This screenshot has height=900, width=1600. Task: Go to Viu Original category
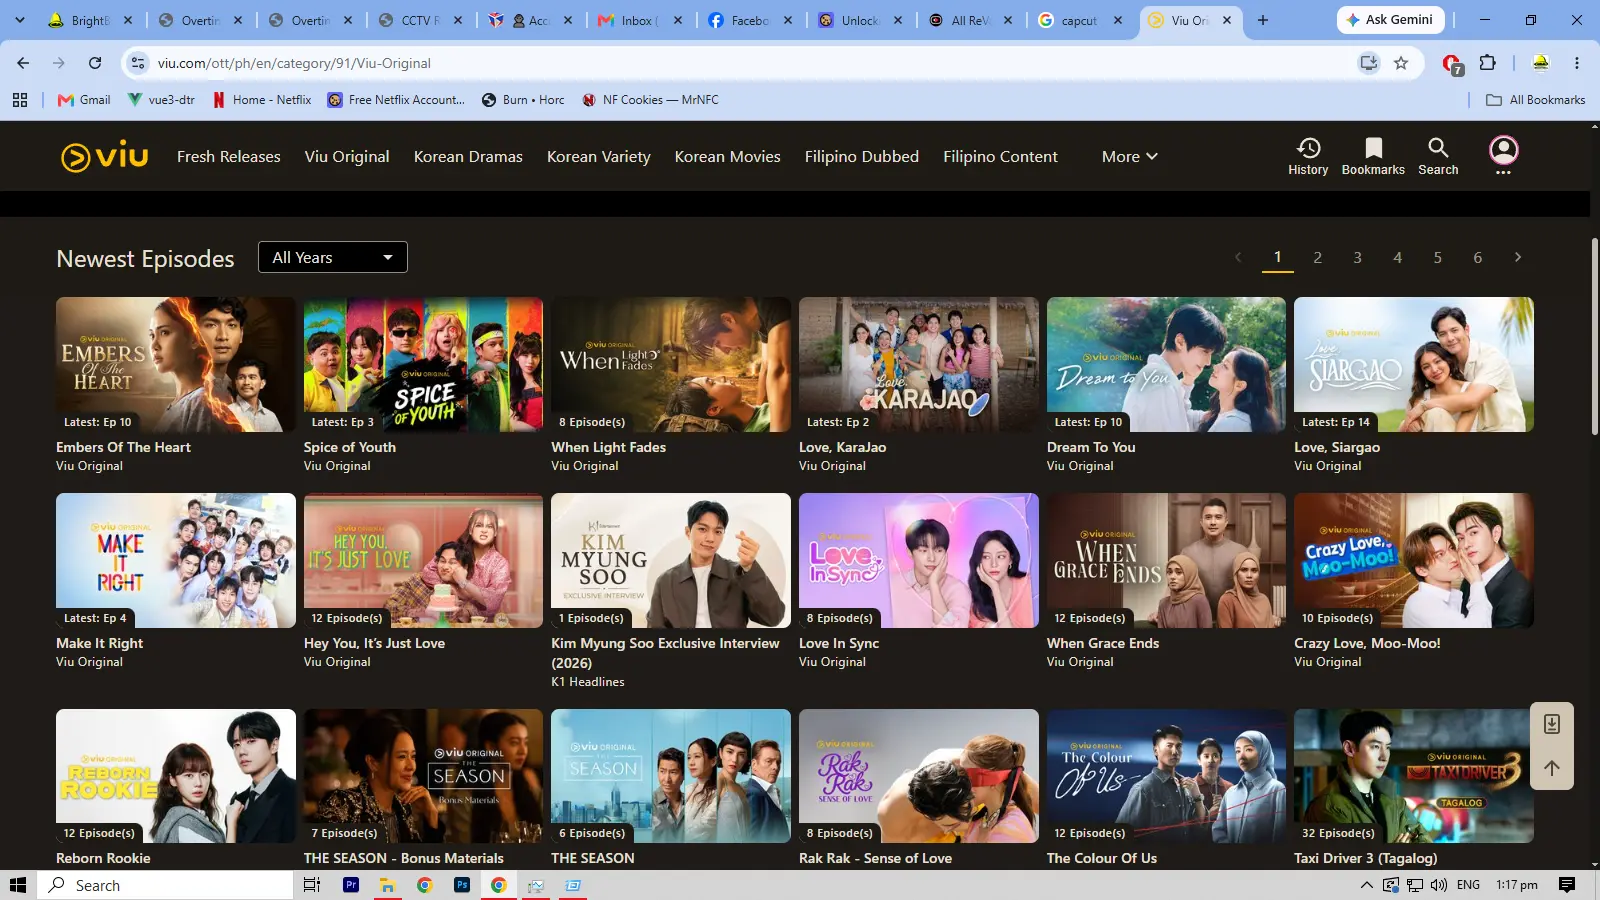(347, 157)
